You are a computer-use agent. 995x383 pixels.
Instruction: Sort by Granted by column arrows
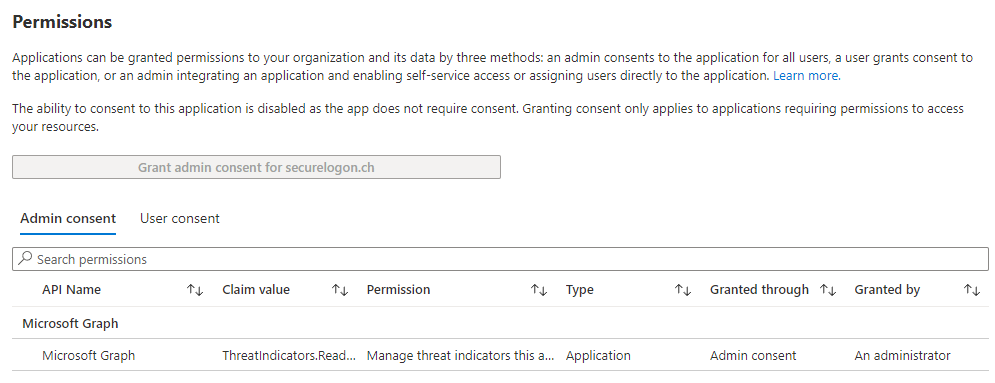click(972, 290)
